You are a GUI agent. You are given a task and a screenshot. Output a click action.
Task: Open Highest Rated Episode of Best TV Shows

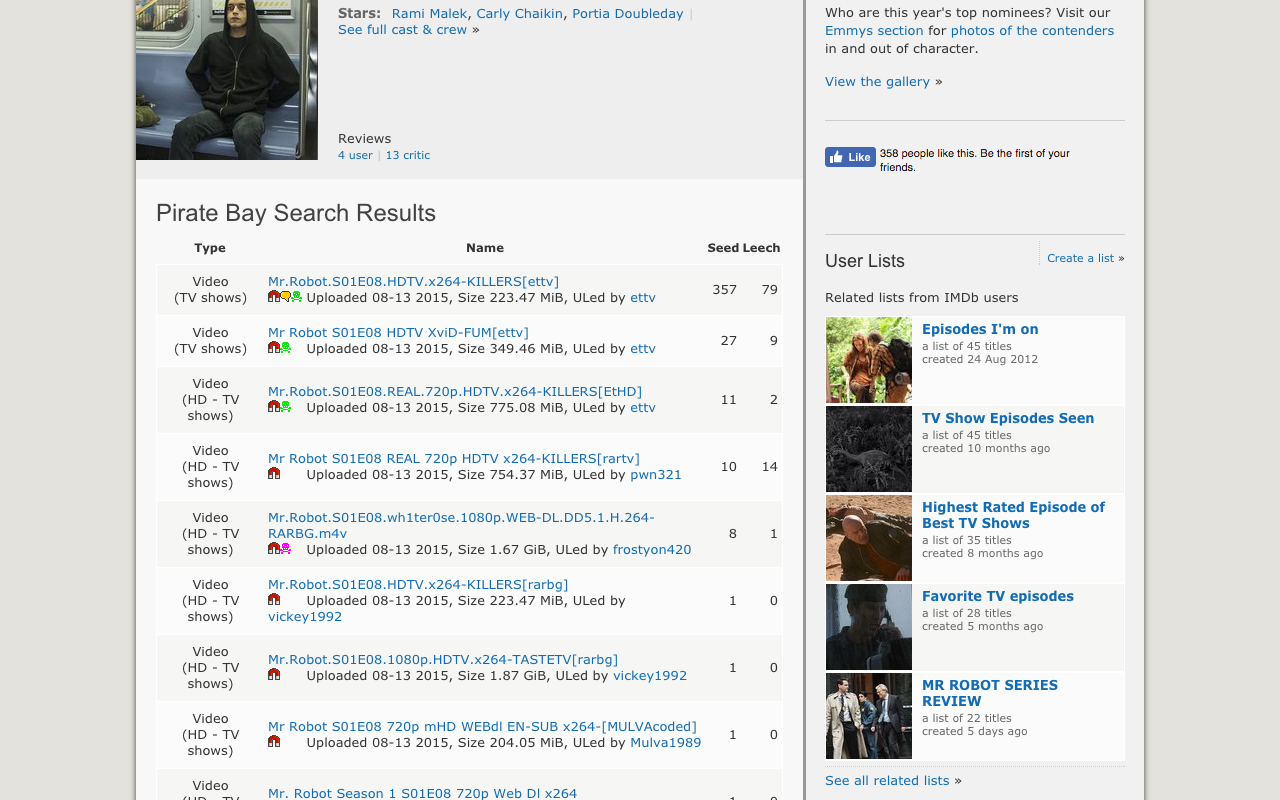pos(1013,515)
